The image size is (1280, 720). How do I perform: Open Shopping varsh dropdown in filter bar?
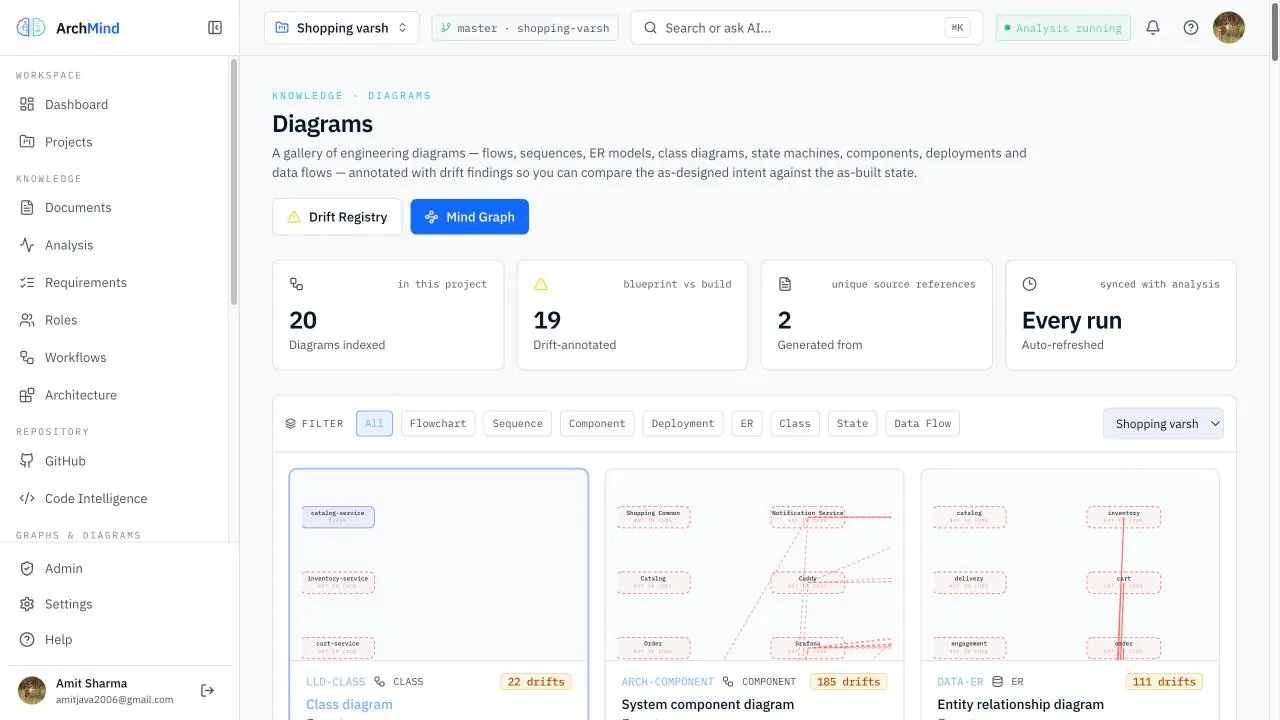pyautogui.click(x=1163, y=424)
